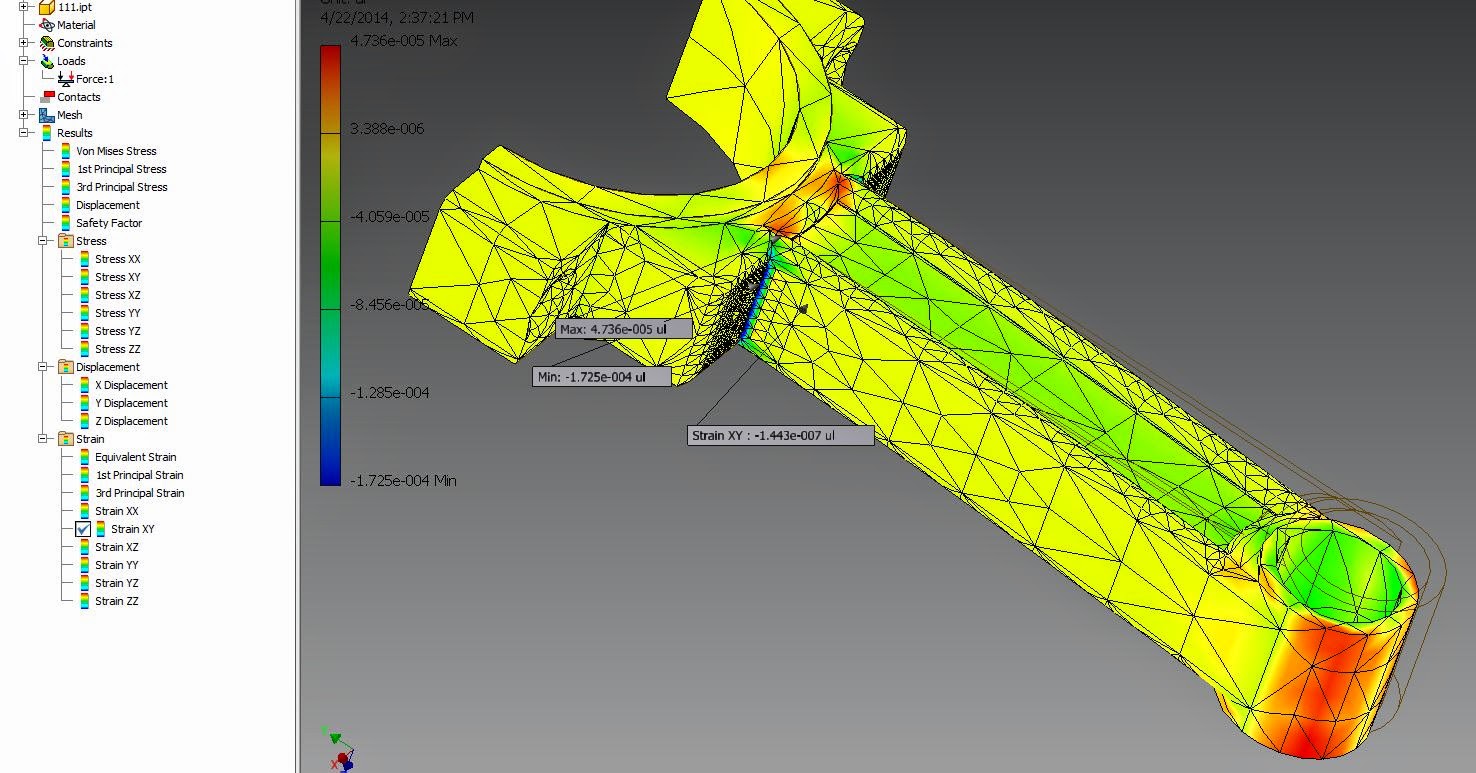Image resolution: width=1476 pixels, height=773 pixels.
Task: Click the 3.388e-006 legend value
Action: pos(387,129)
